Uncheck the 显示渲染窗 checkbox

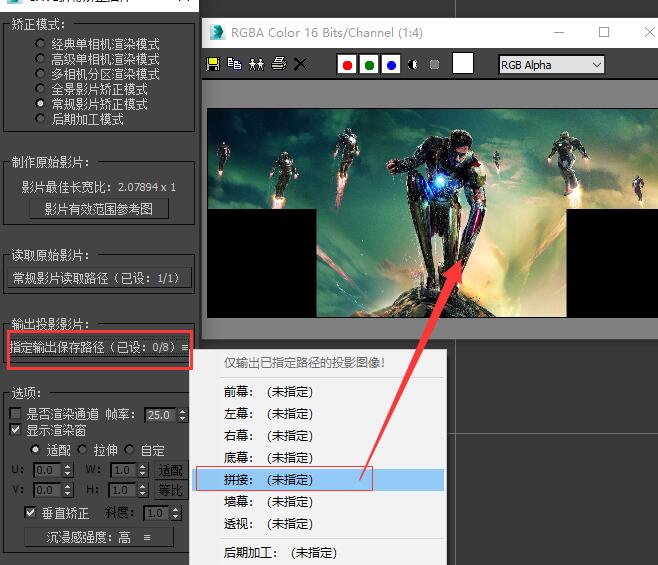15,430
